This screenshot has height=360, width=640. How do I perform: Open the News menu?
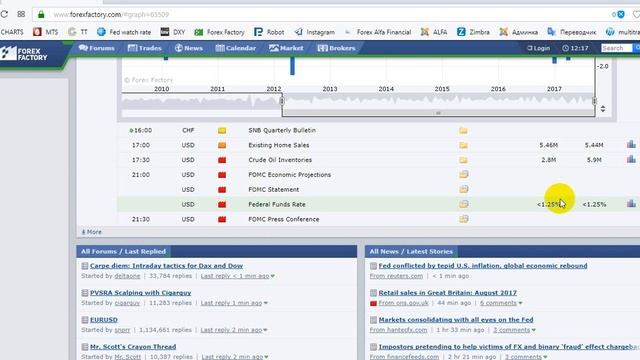[x=189, y=48]
